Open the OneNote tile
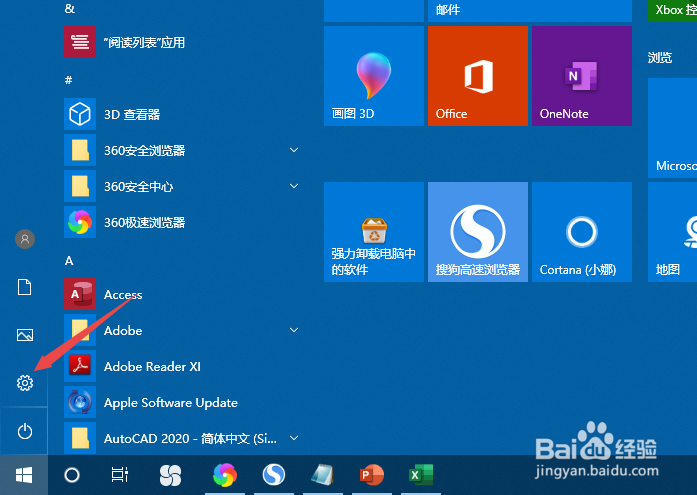 (x=582, y=76)
